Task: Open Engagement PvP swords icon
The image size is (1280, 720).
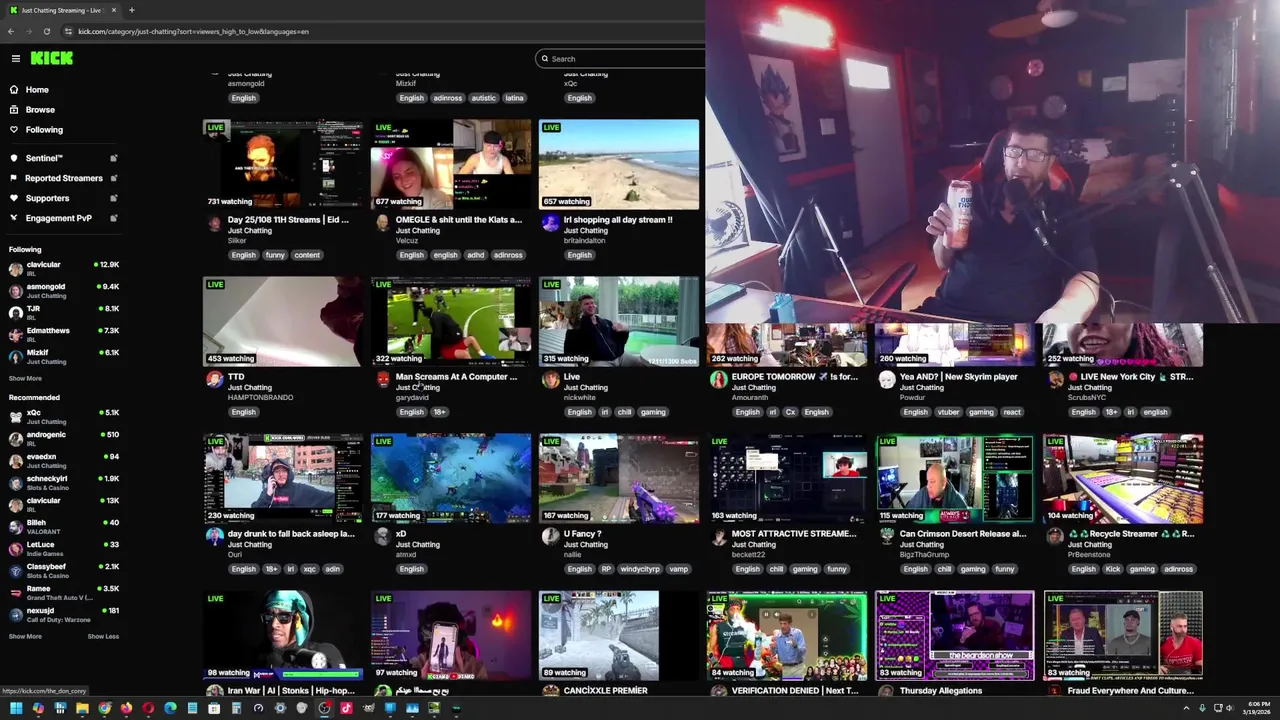Action: point(14,218)
